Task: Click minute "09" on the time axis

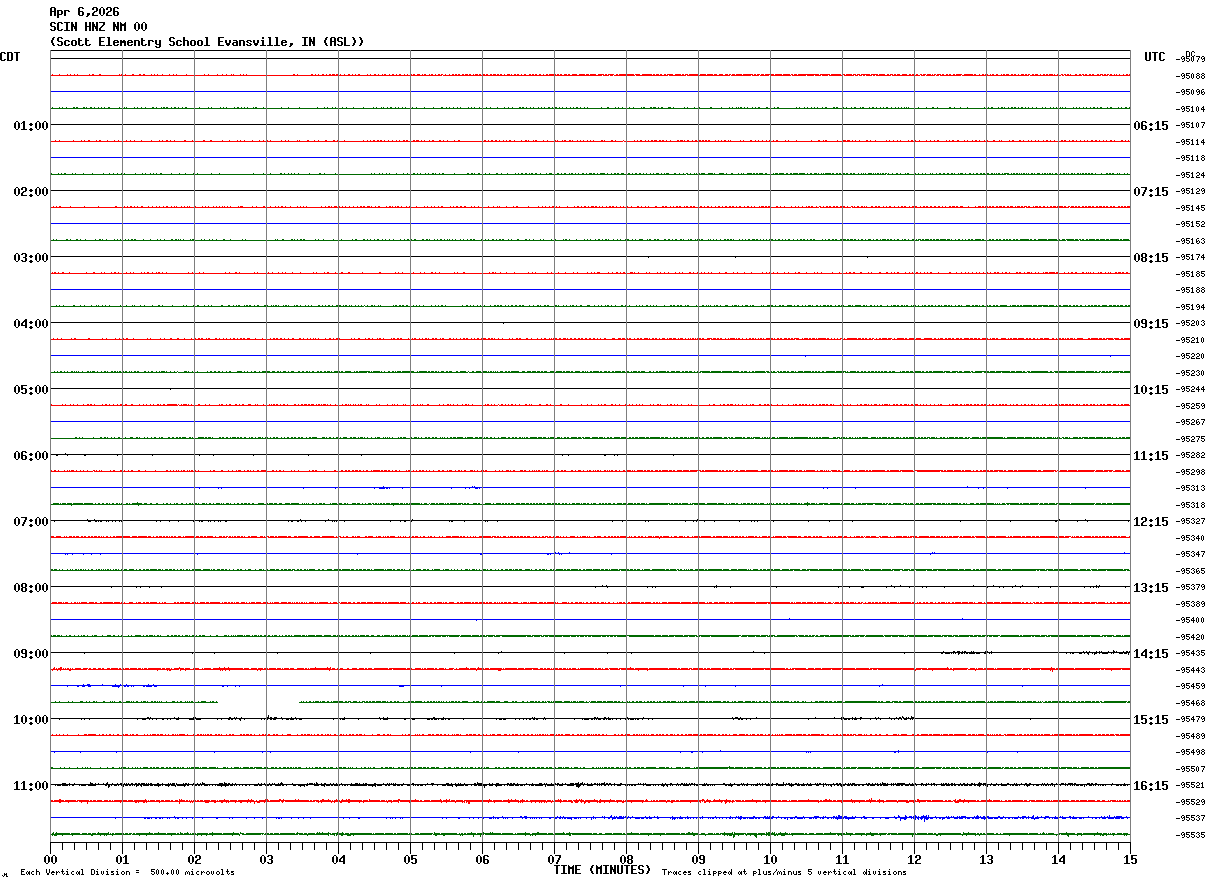Action: (x=698, y=860)
